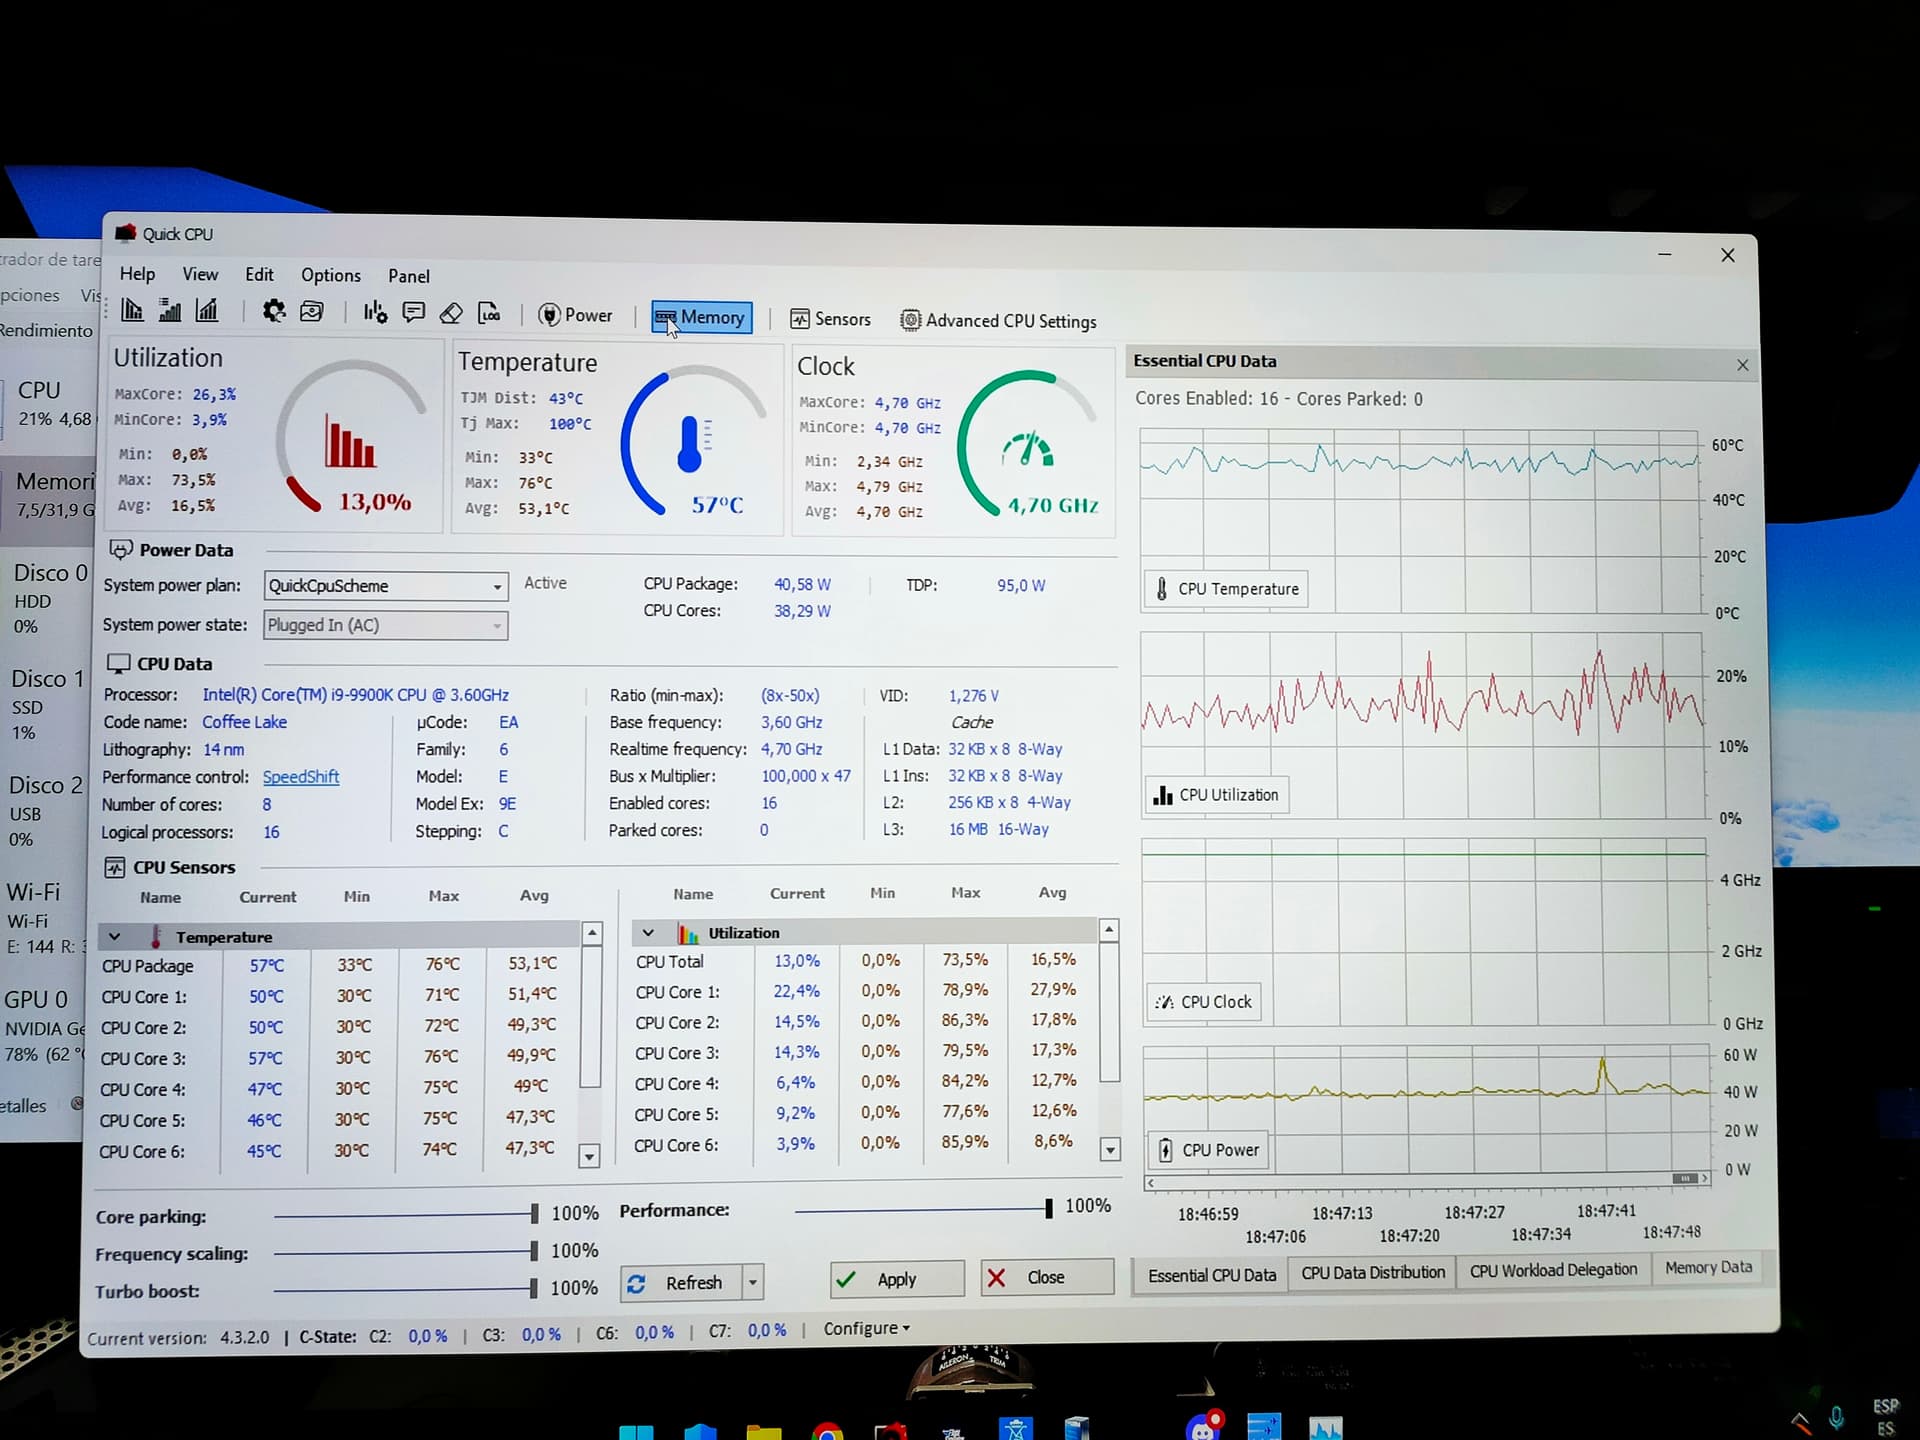The height and width of the screenshot is (1440, 1920).
Task: Click the Core parking slider handle
Action: pos(534,1214)
